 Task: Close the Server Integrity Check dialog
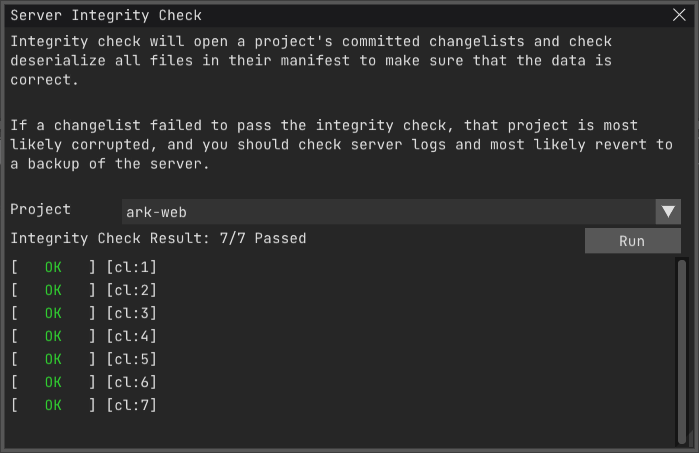point(680,15)
